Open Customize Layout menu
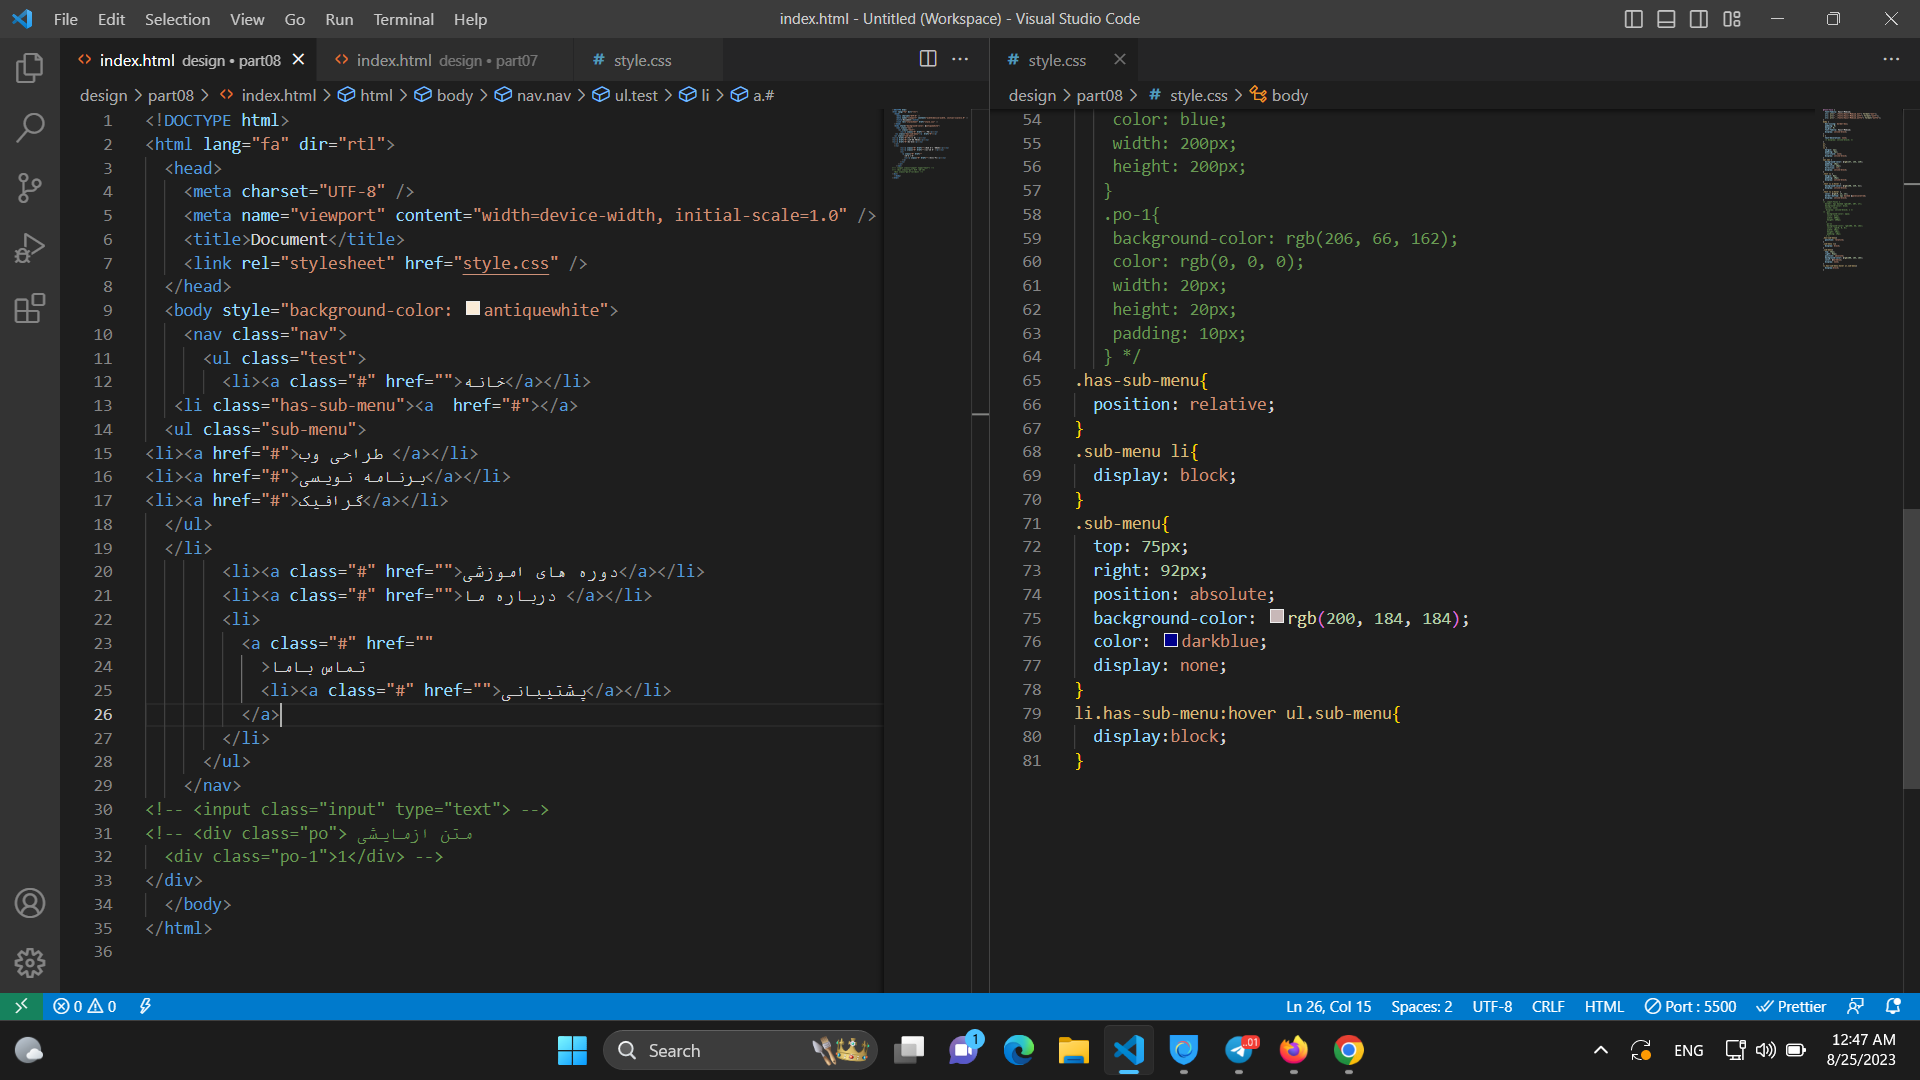This screenshot has width=1920, height=1080. point(1732,19)
